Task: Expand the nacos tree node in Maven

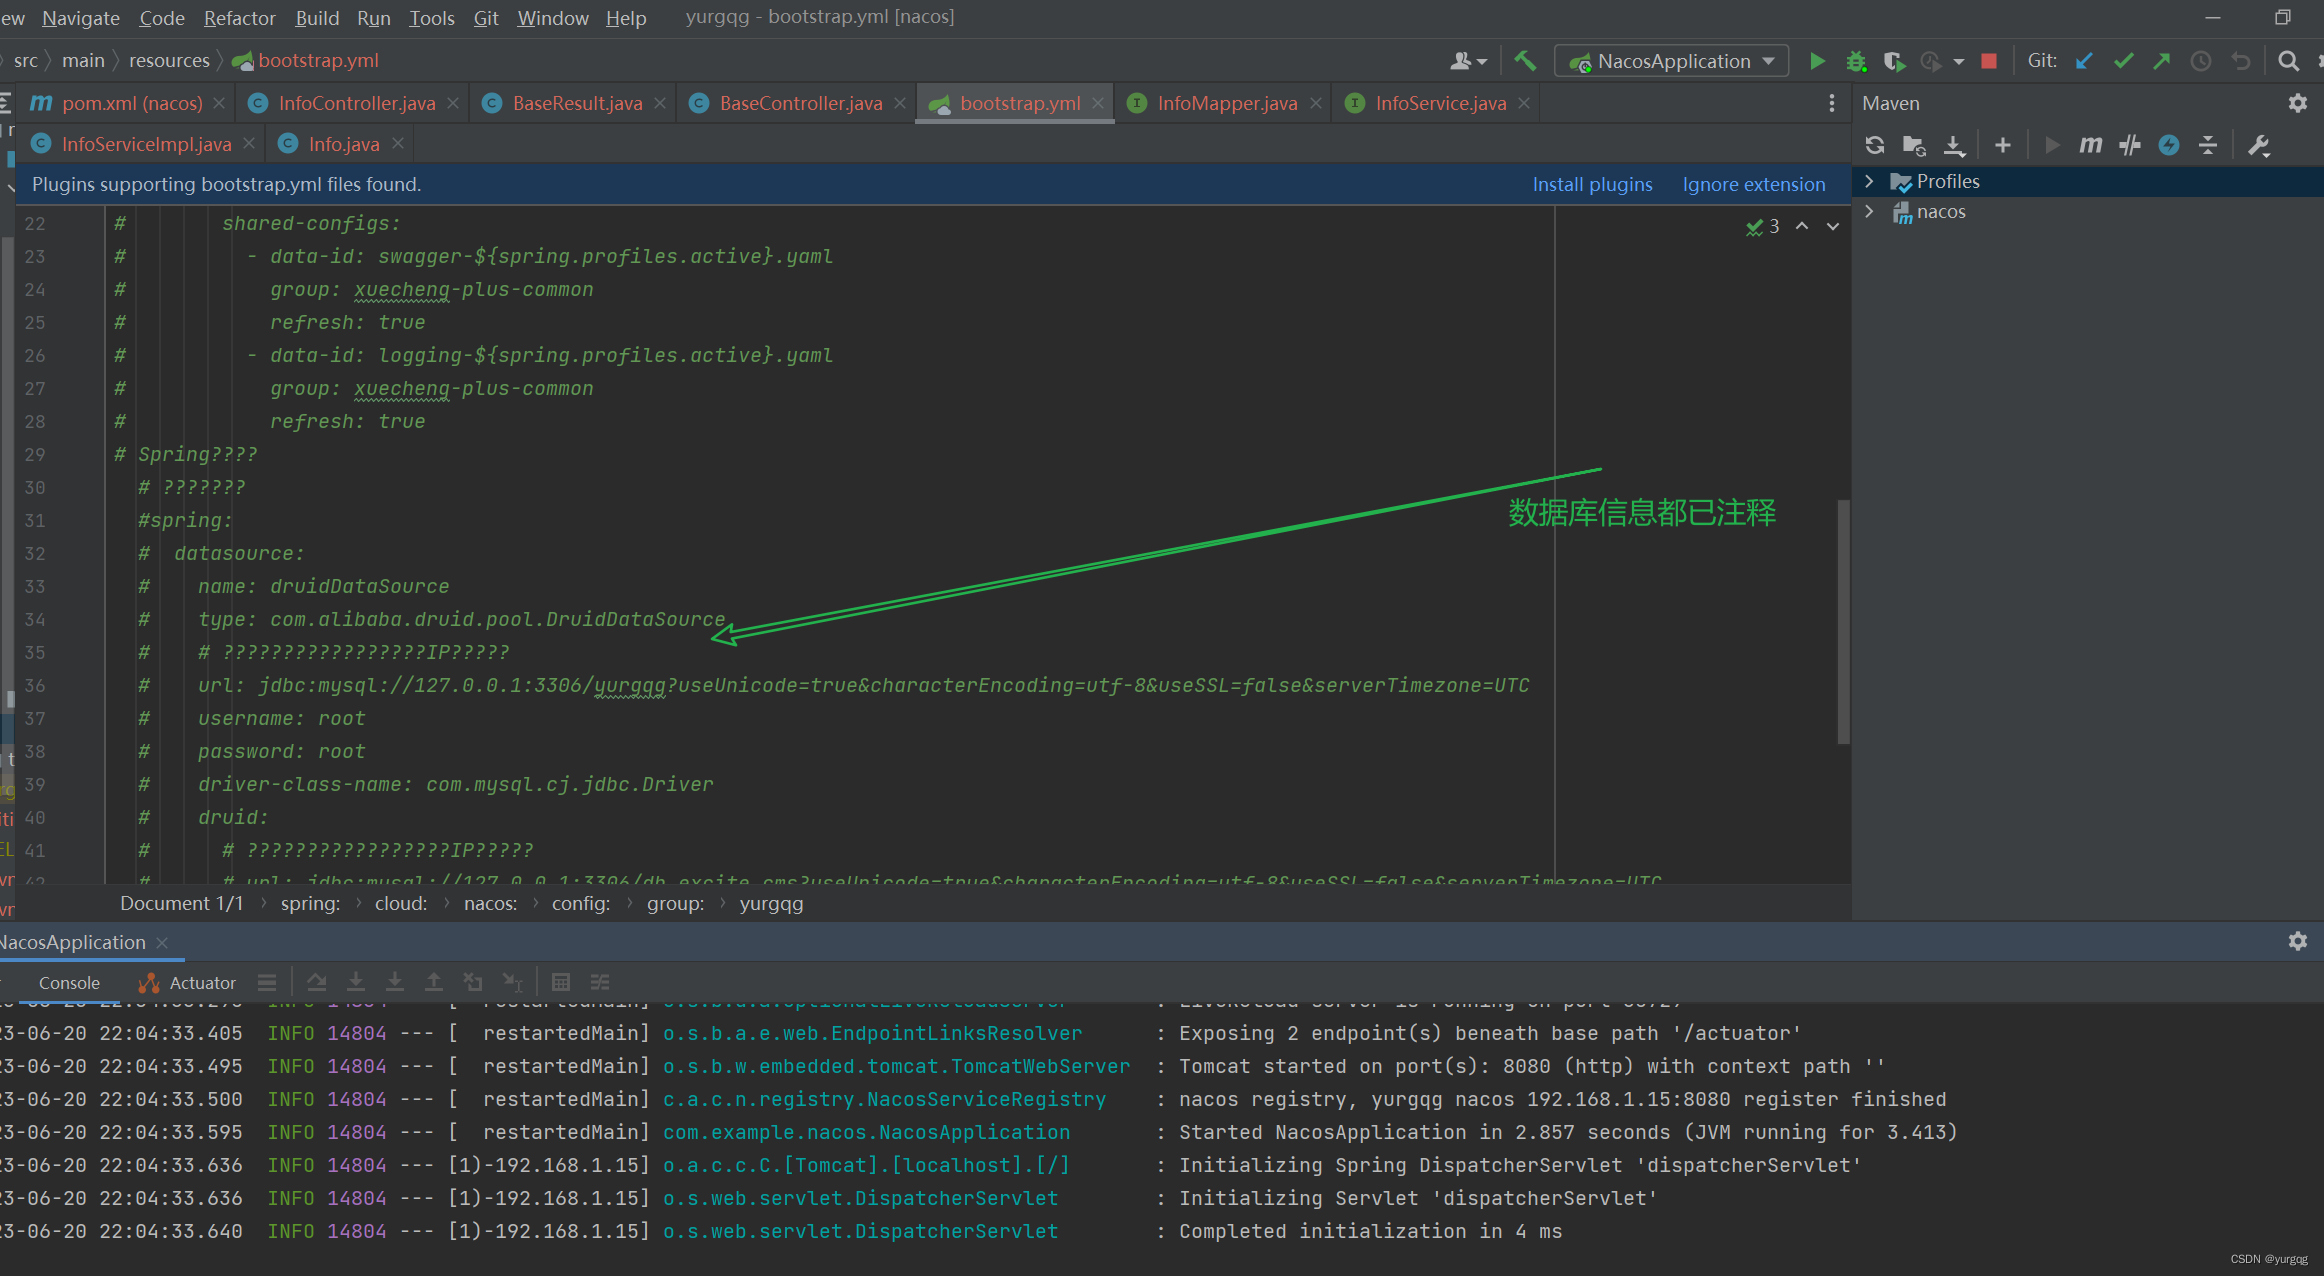Action: [x=1875, y=212]
